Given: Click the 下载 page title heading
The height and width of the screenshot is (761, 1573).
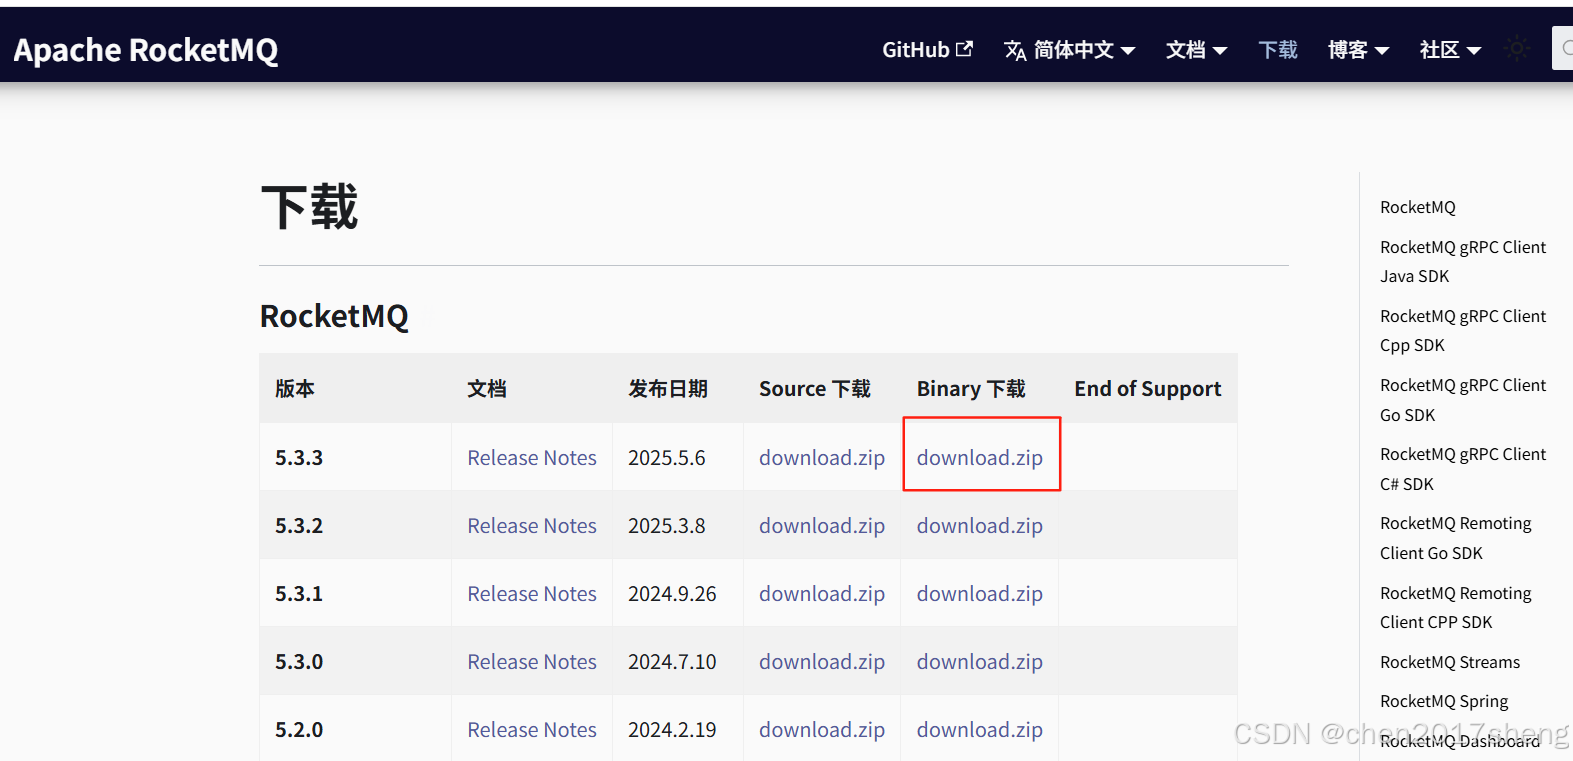Looking at the screenshot, I should (x=309, y=208).
